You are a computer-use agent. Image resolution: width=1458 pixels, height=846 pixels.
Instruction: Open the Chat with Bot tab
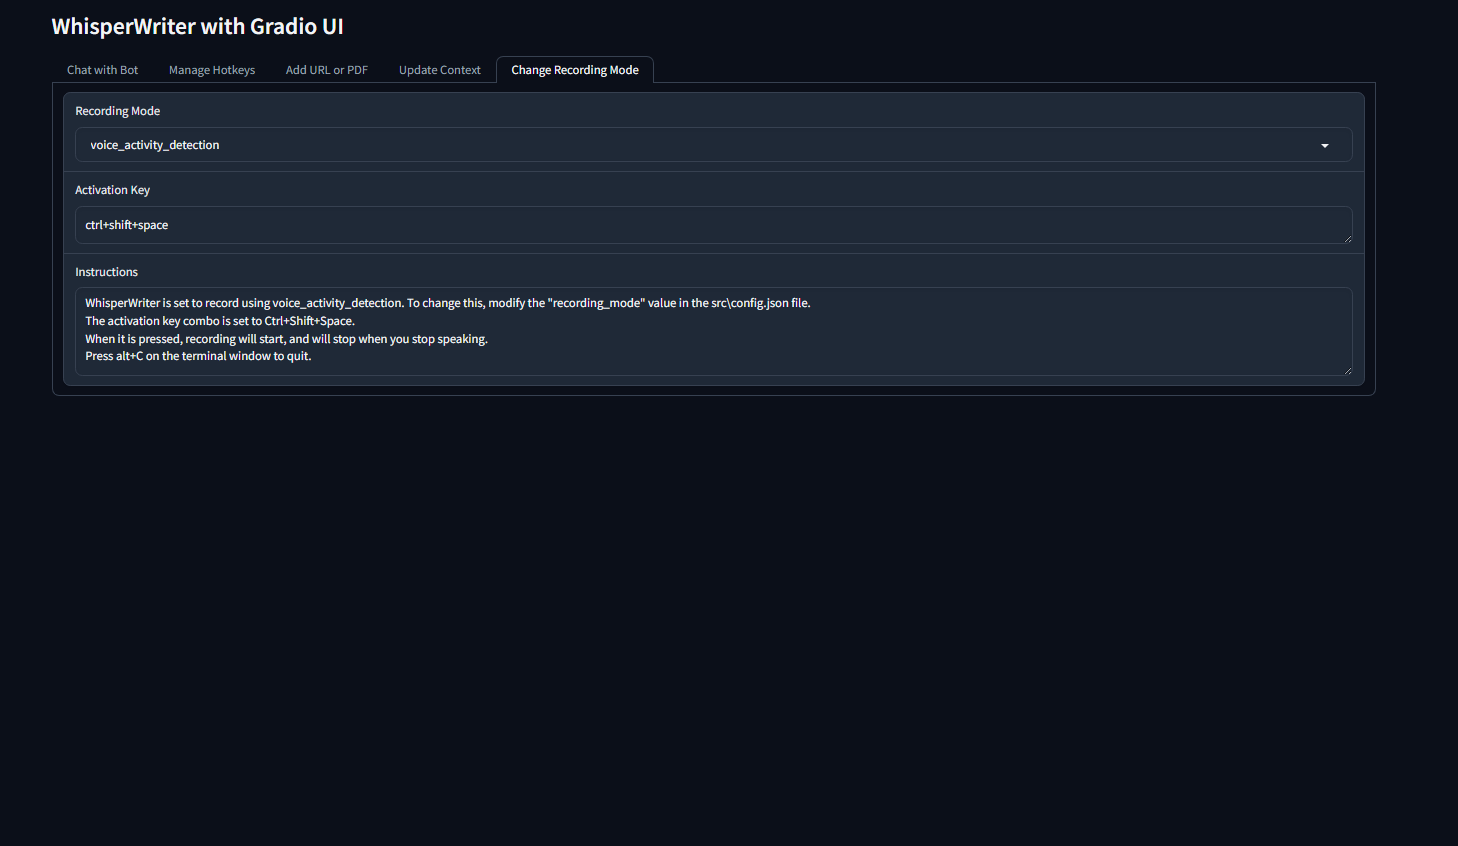point(102,70)
